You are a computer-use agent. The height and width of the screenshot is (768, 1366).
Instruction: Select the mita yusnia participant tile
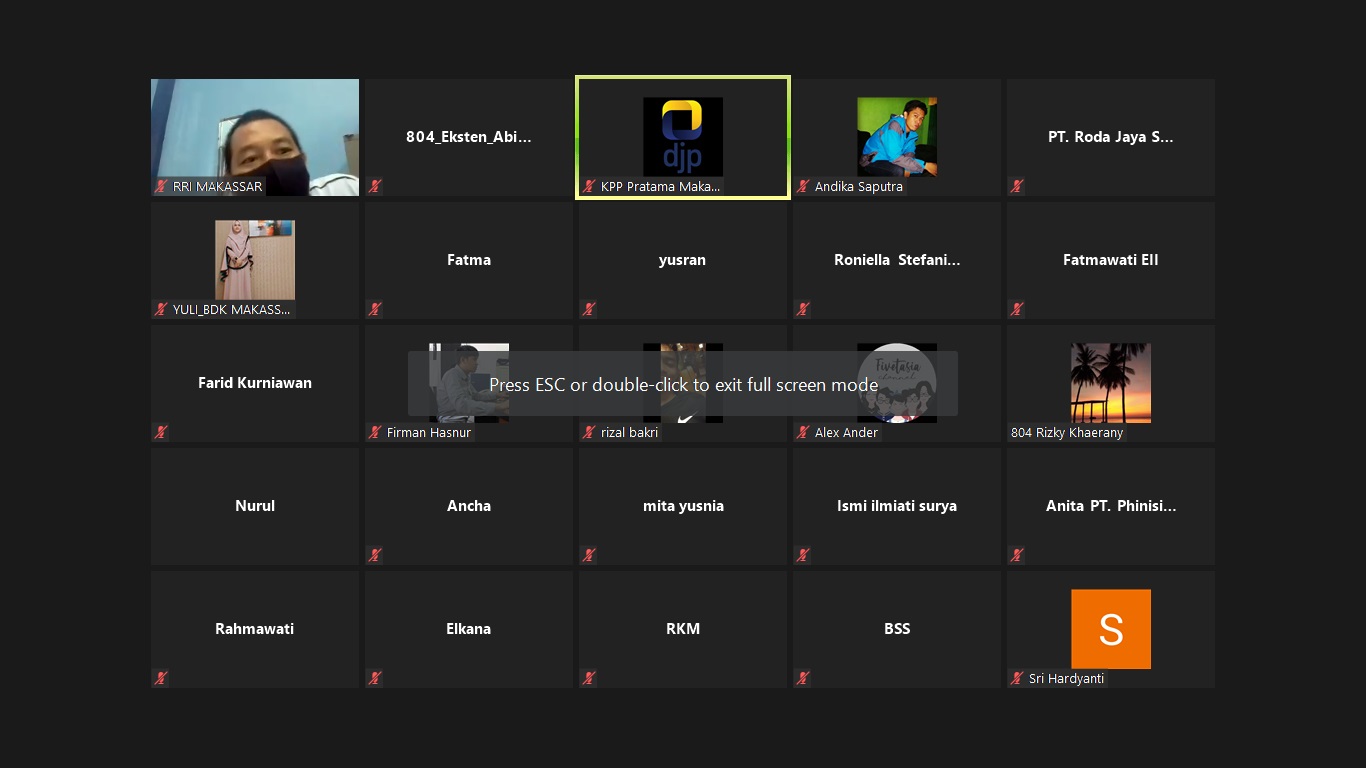pyautogui.click(x=683, y=506)
